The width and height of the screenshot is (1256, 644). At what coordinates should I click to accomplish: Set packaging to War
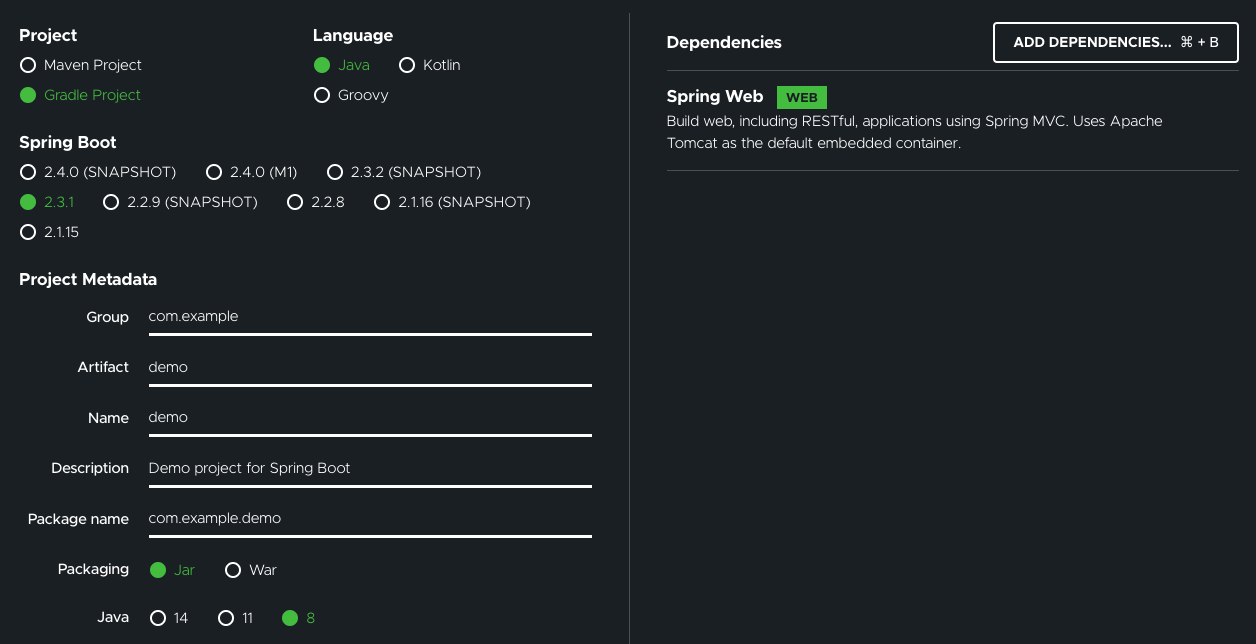(251, 570)
